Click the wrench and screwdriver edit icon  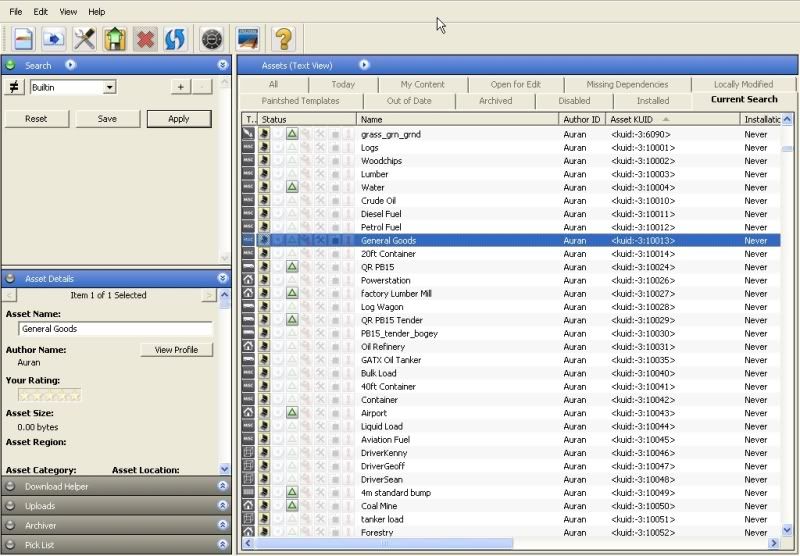pyautogui.click(x=84, y=39)
